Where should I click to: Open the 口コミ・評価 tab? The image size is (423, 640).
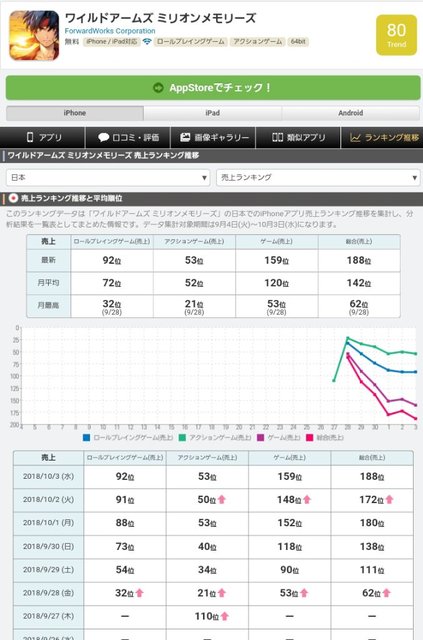[x=128, y=138]
